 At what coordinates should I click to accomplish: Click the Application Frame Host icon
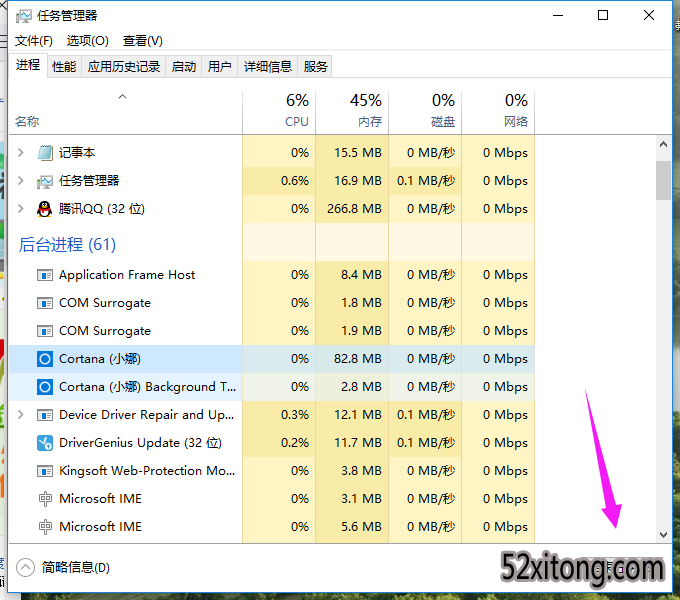point(45,275)
